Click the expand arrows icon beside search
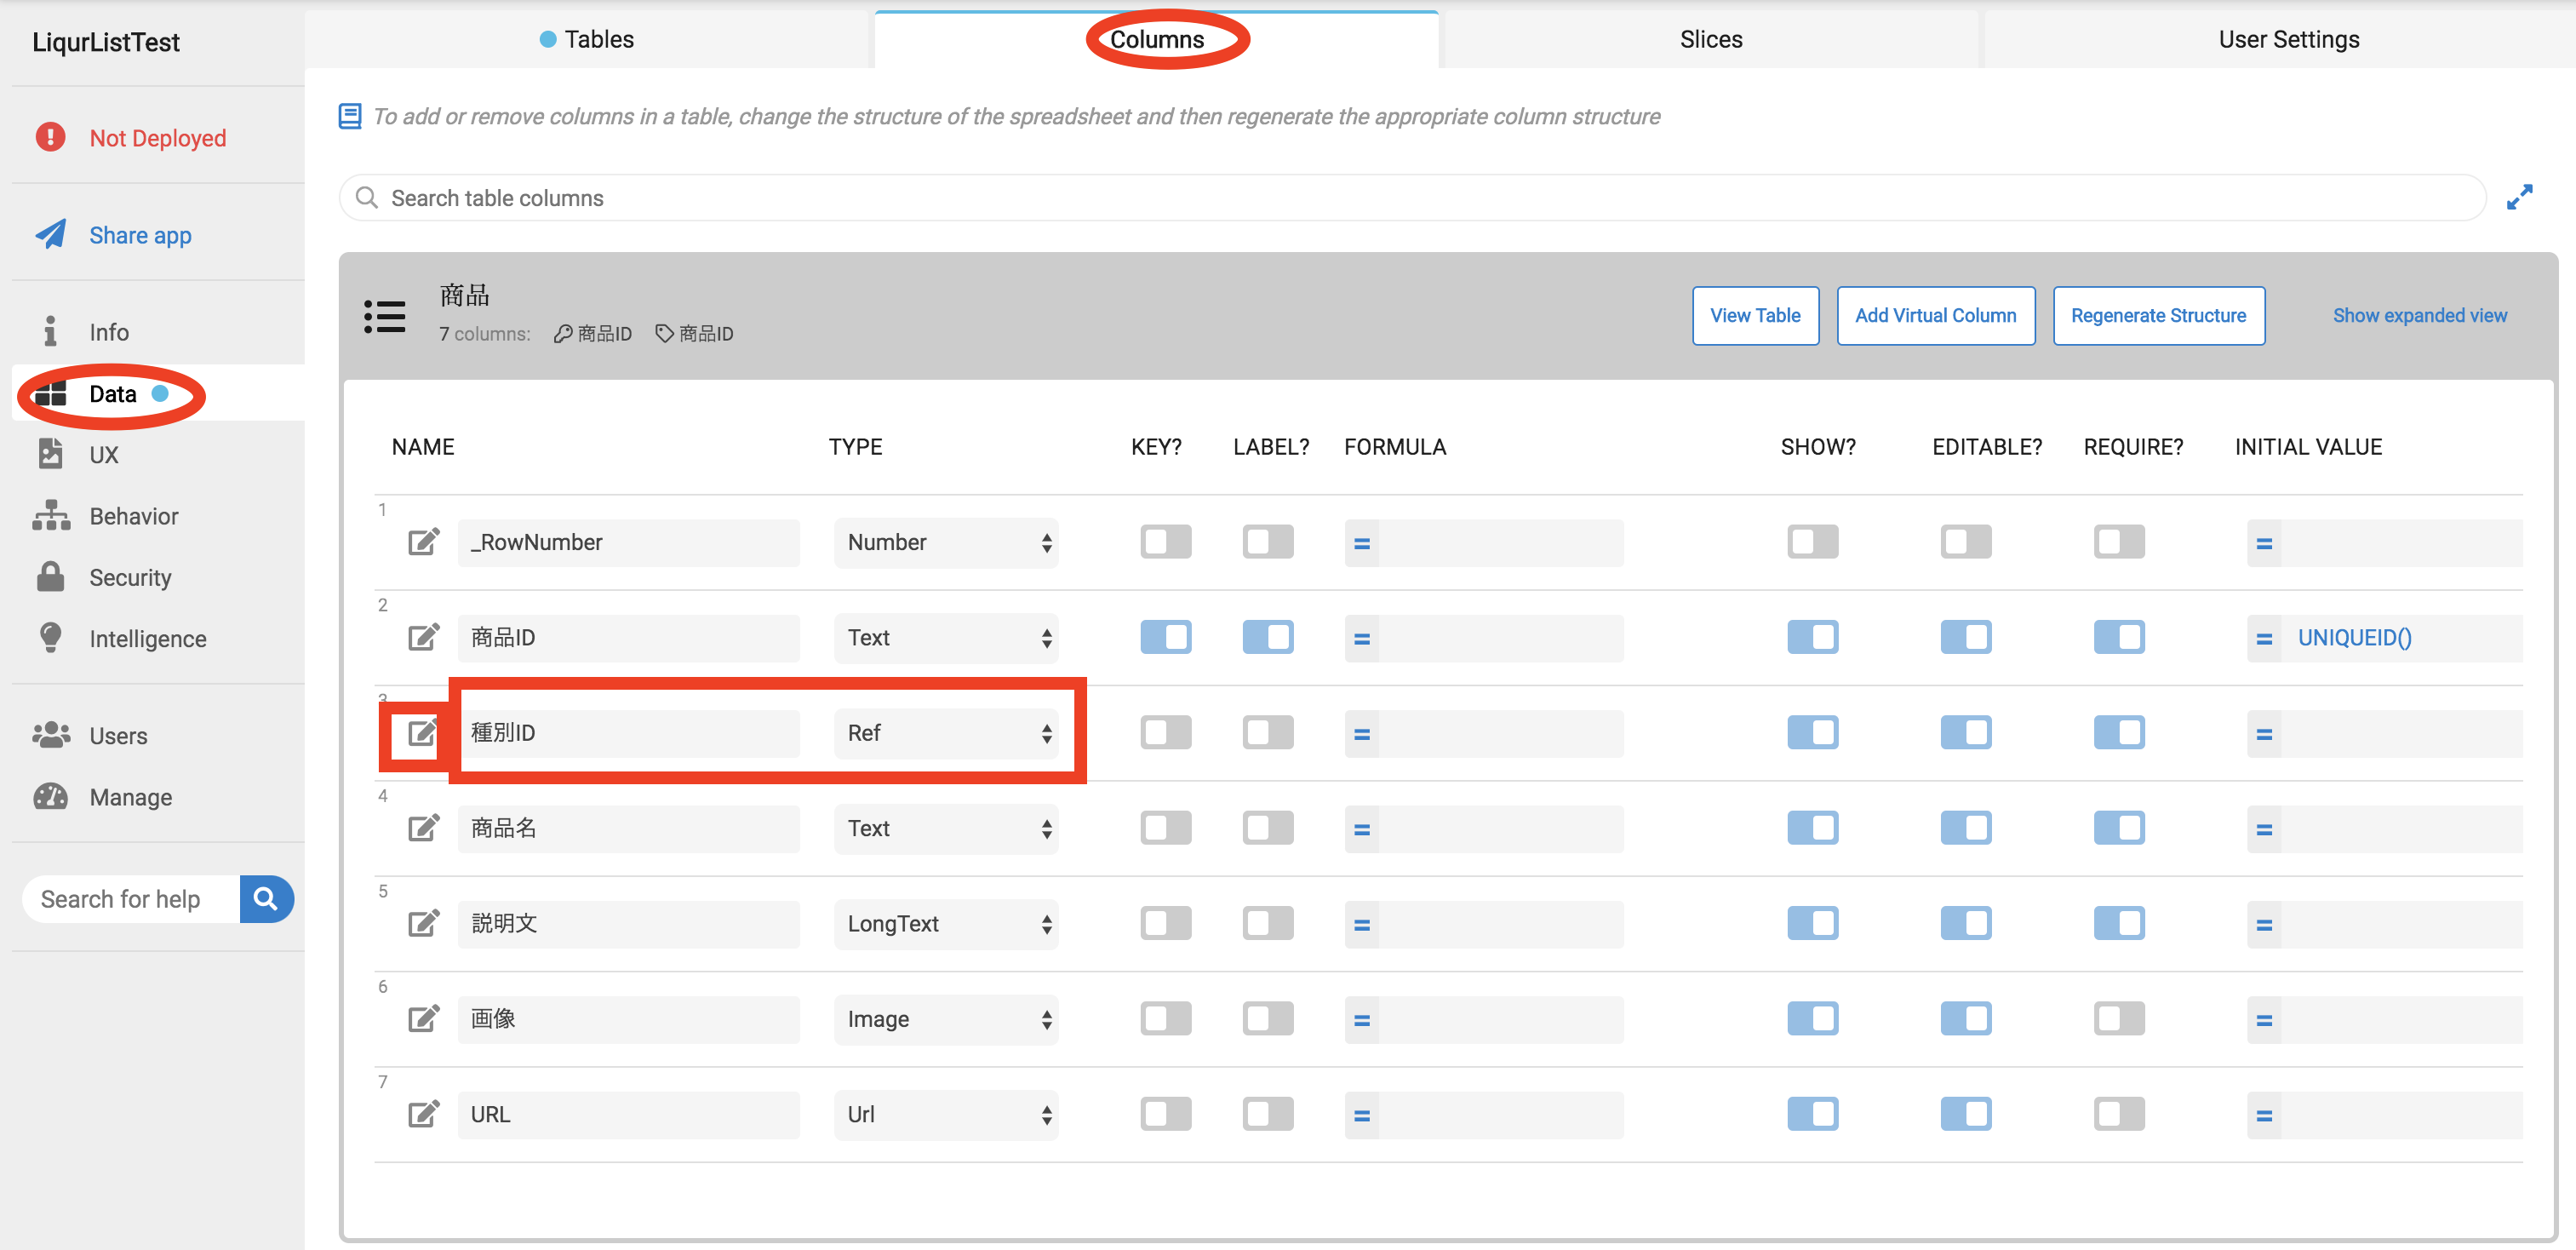 [2518, 197]
